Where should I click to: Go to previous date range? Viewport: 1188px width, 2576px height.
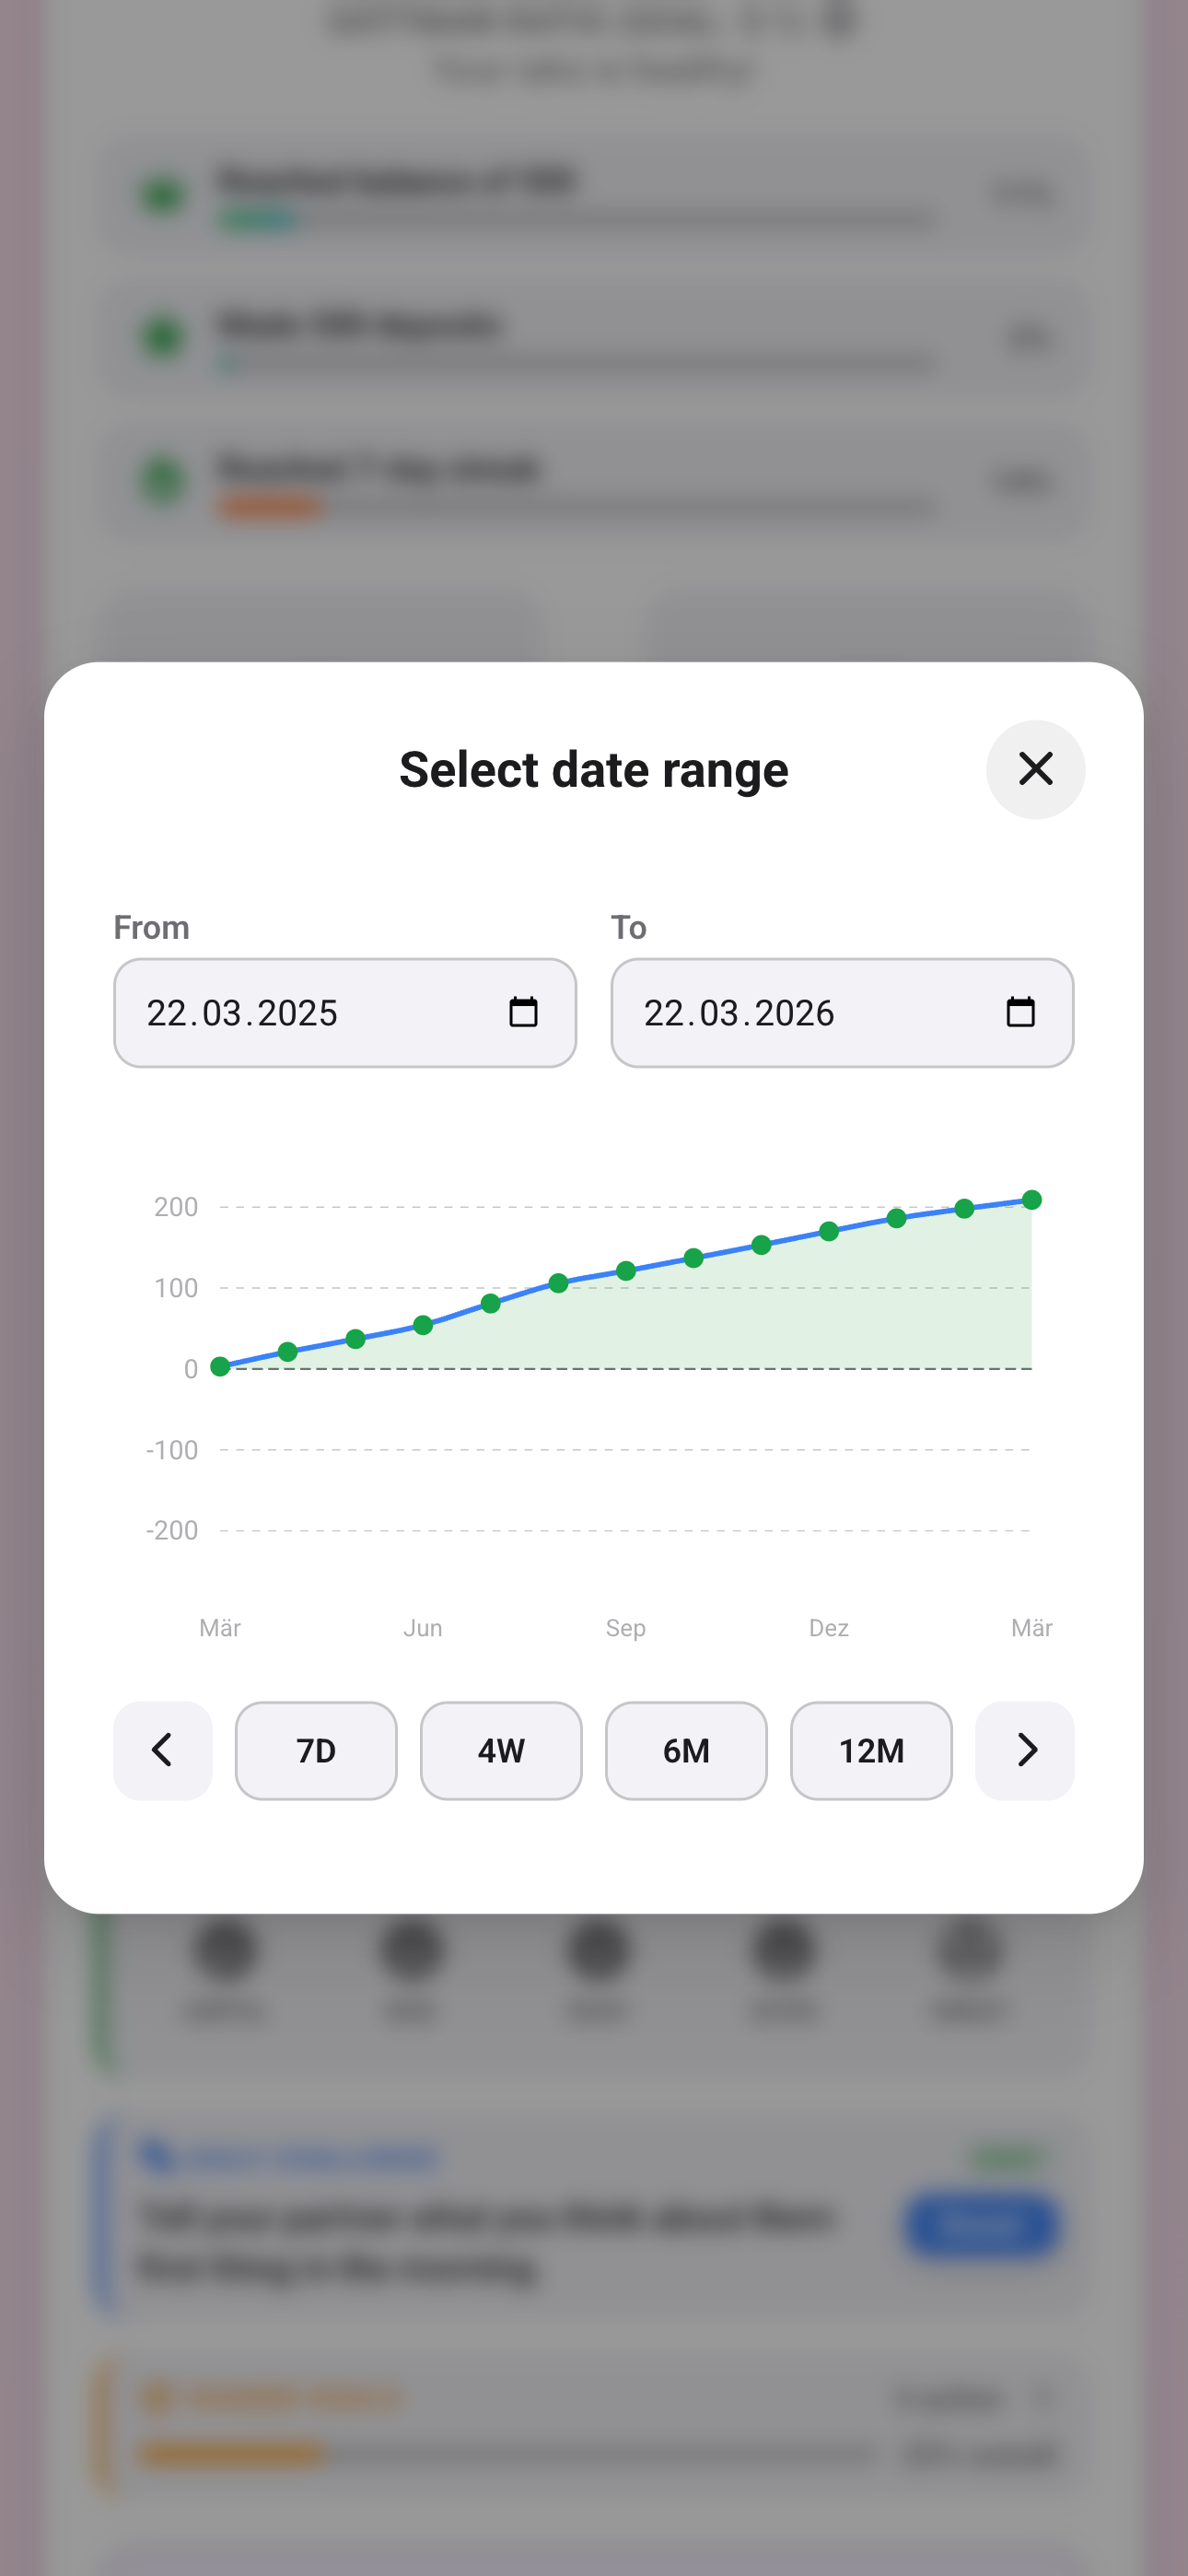coord(162,1750)
